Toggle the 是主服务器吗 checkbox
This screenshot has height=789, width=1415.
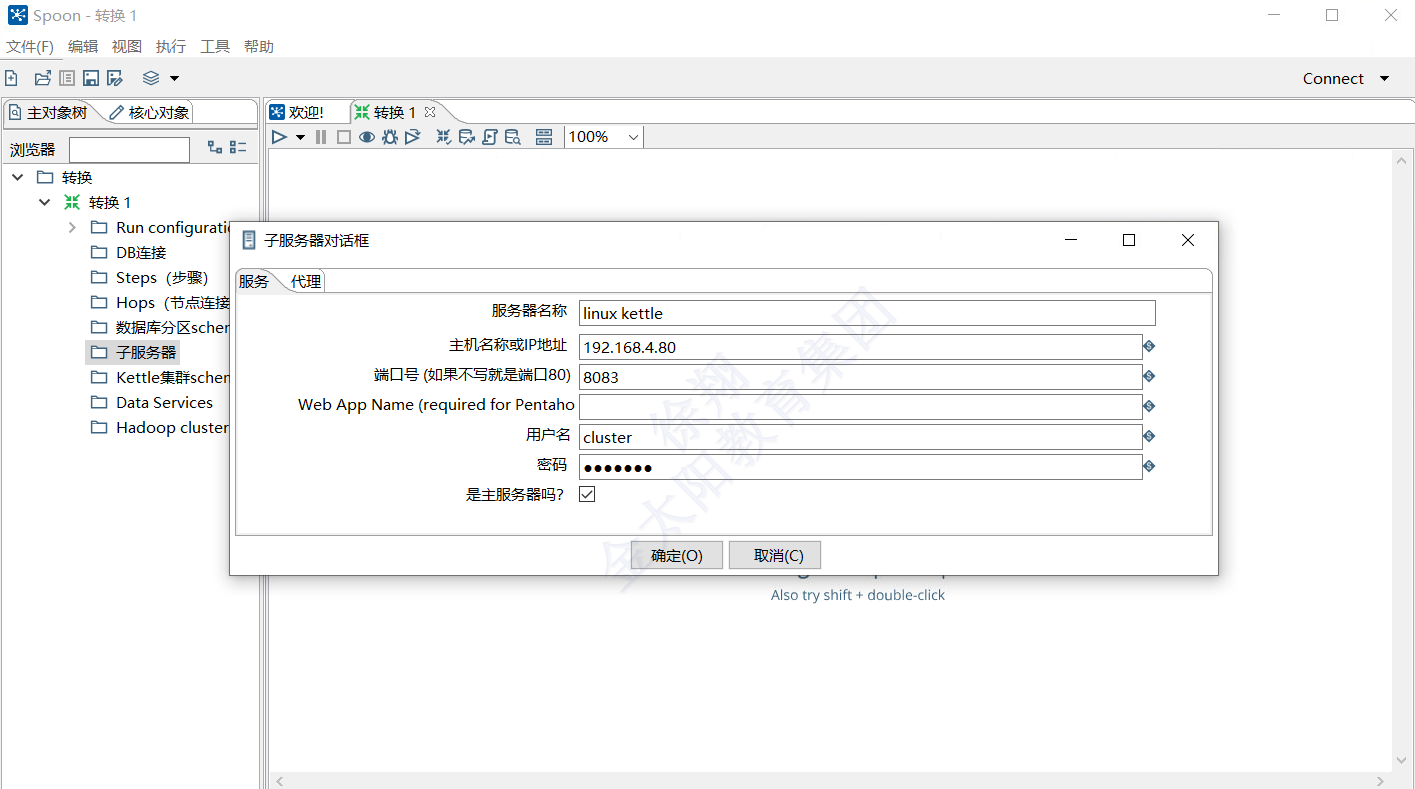(587, 493)
